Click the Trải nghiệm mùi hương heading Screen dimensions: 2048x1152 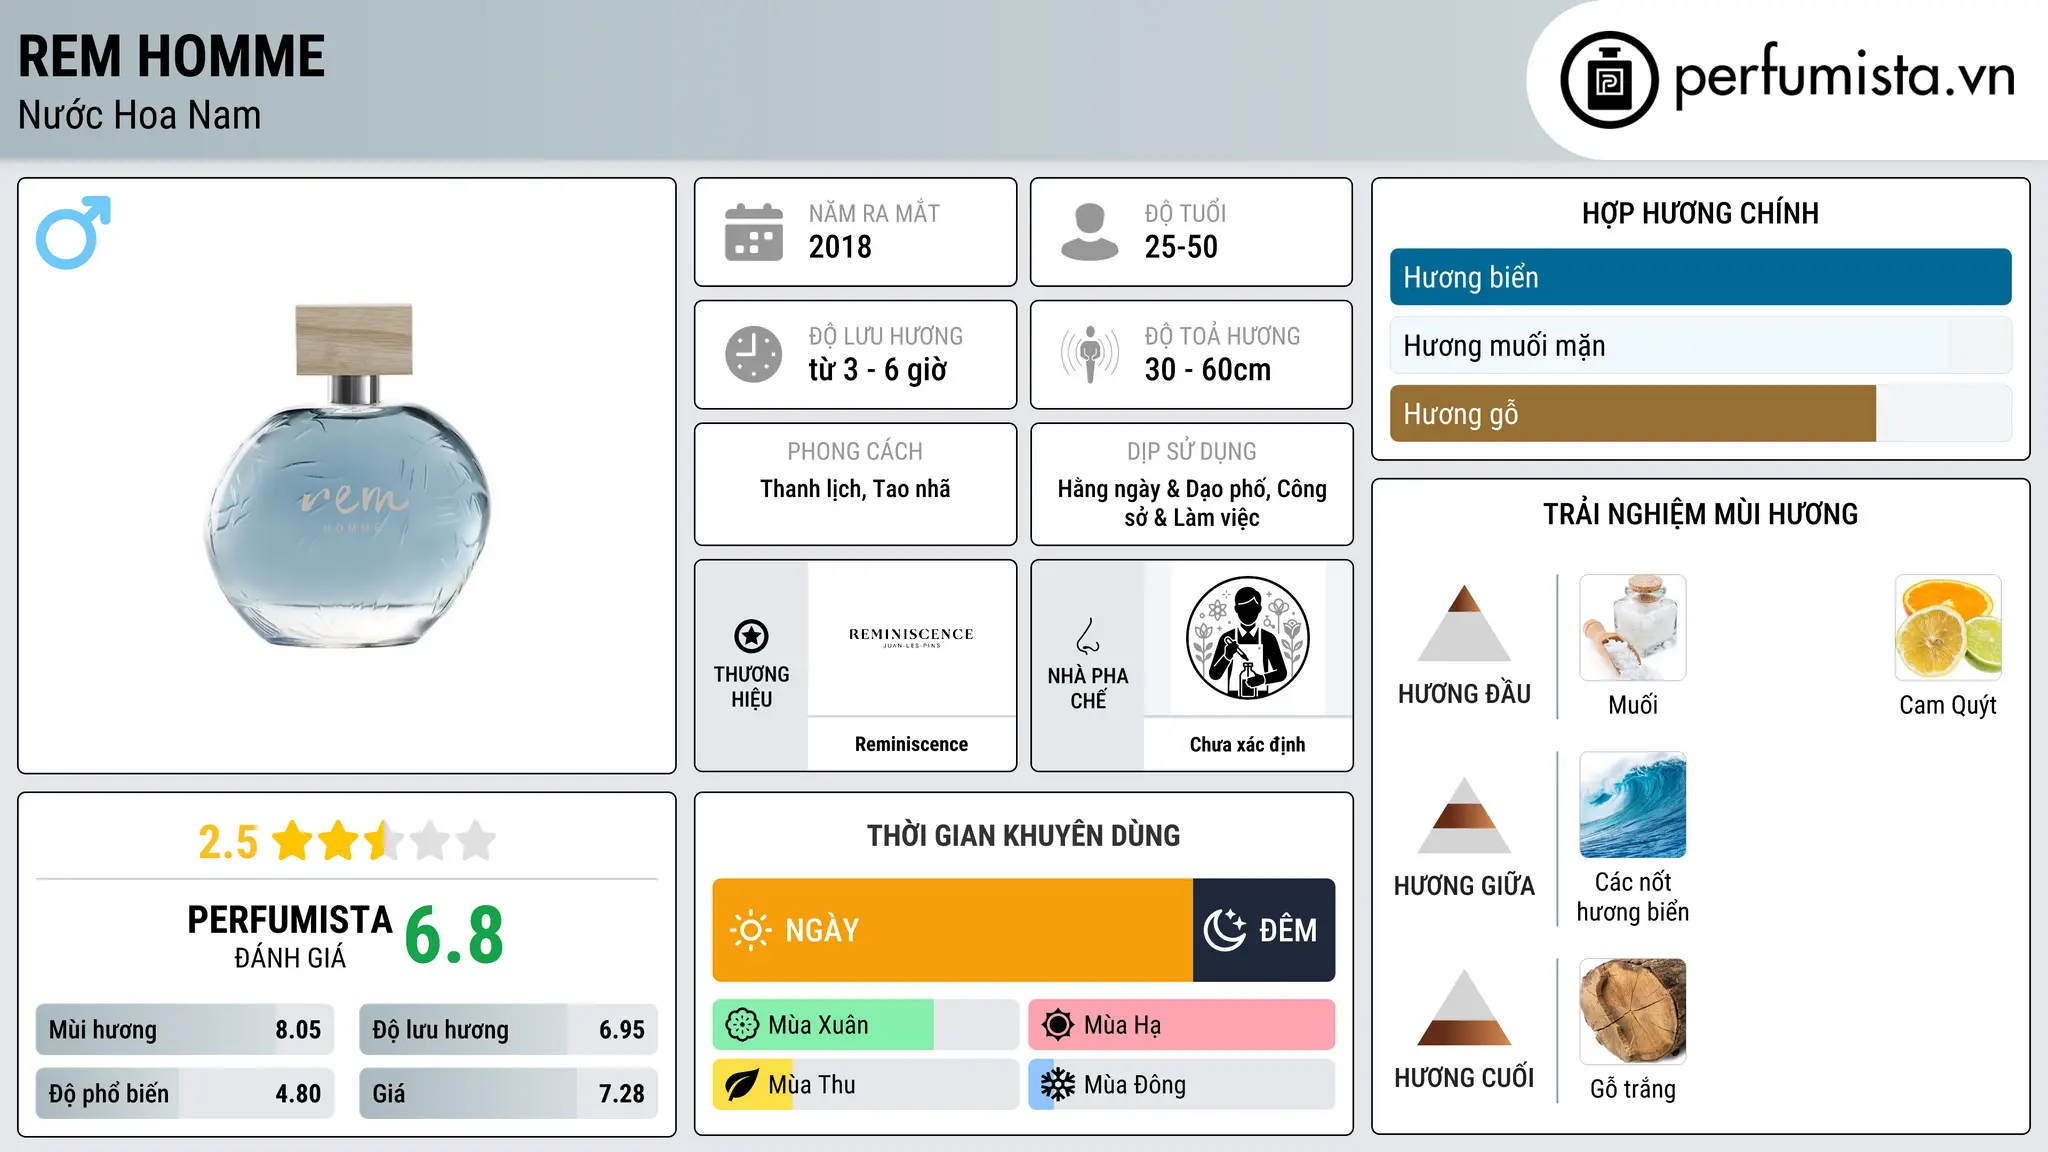[x=1700, y=514]
